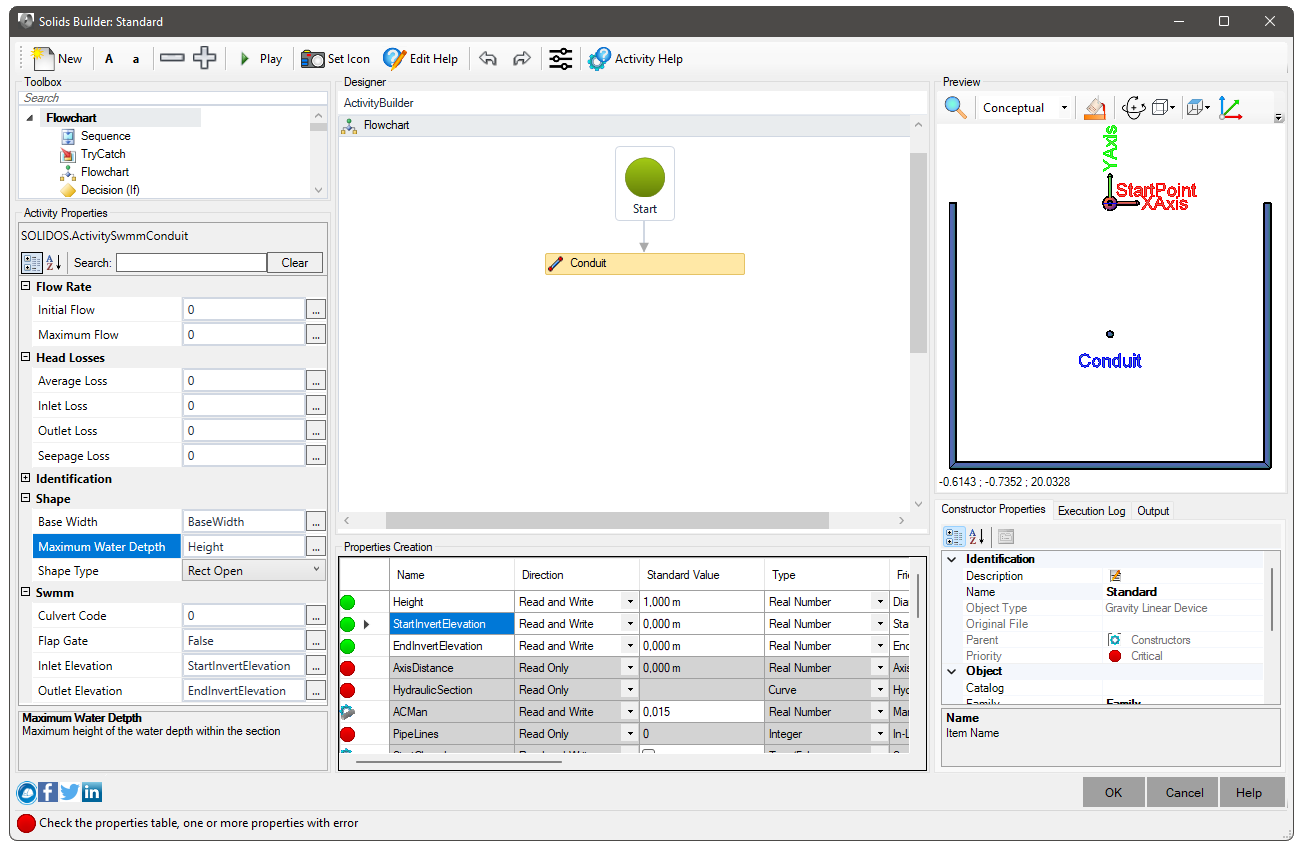1303x851 pixels.
Task: Open the sliders settings icon in toolbar
Action: (x=561, y=59)
